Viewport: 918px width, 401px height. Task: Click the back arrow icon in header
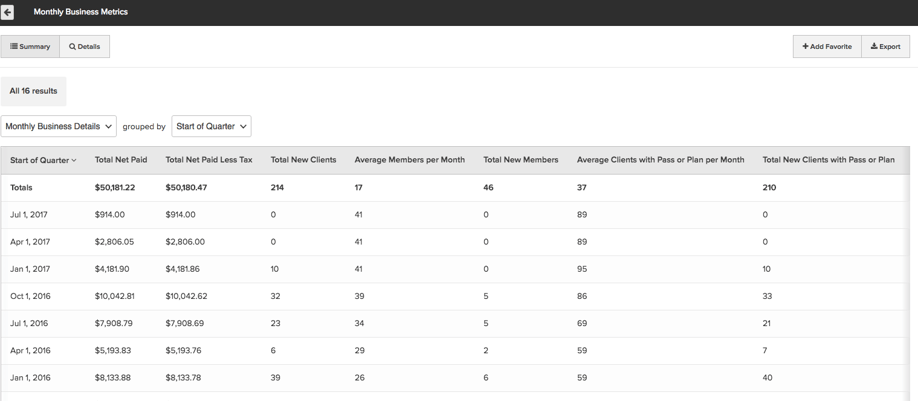[x=7, y=12]
